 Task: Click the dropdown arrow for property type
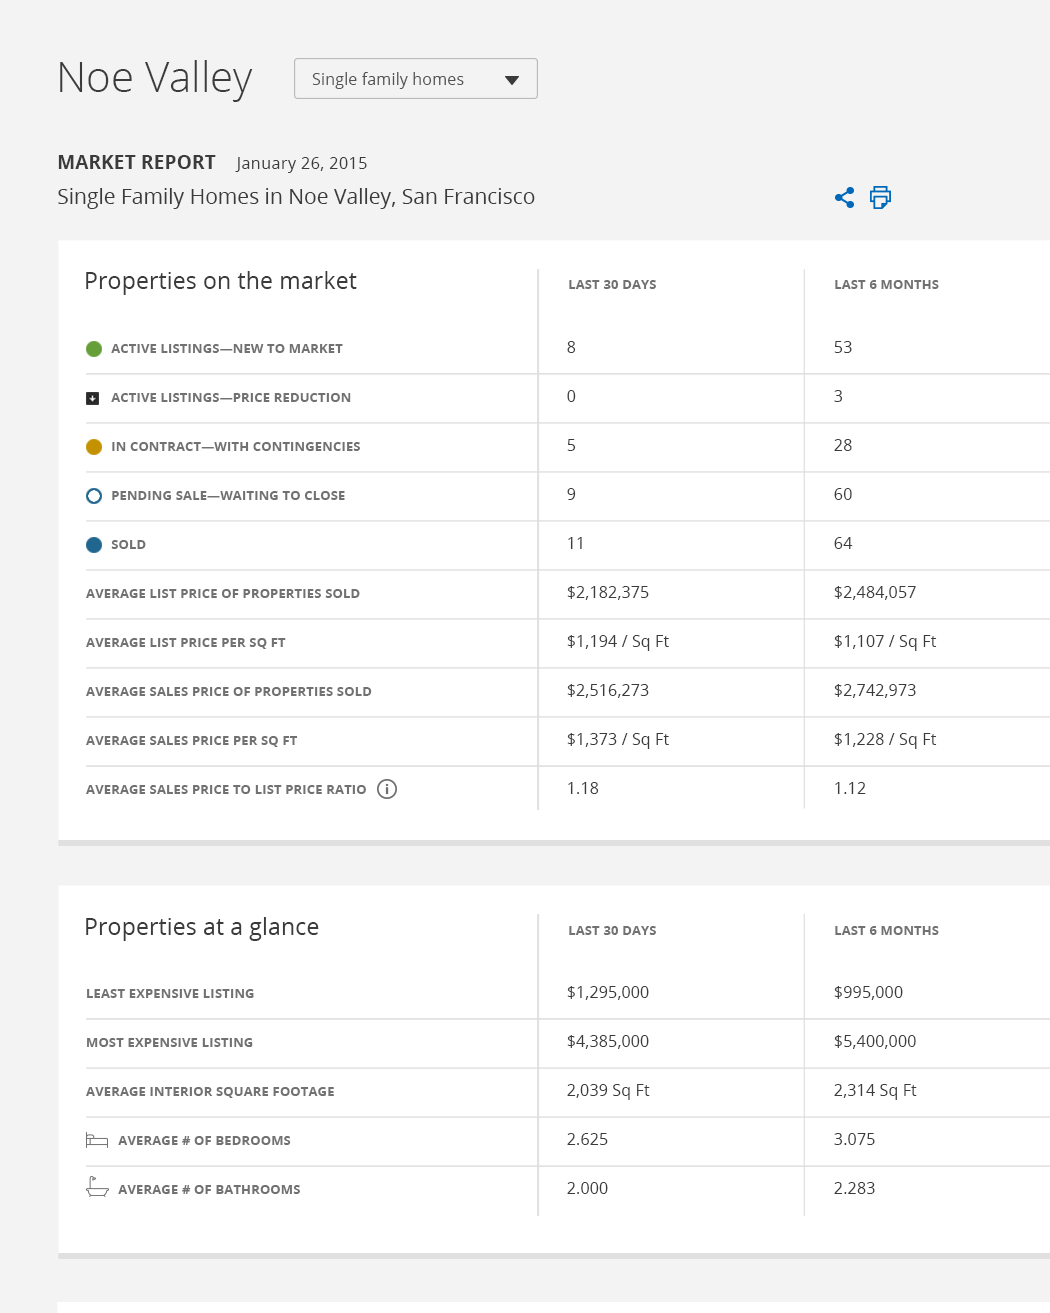pos(512,80)
